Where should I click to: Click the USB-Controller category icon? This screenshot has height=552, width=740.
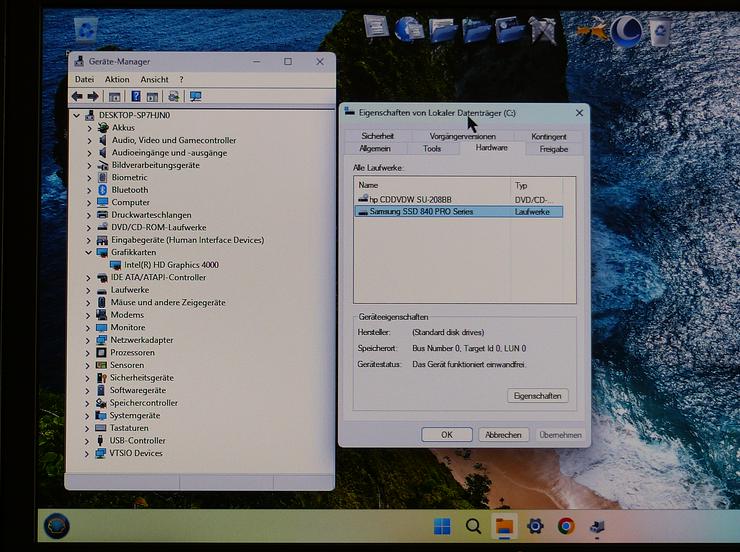(100, 440)
